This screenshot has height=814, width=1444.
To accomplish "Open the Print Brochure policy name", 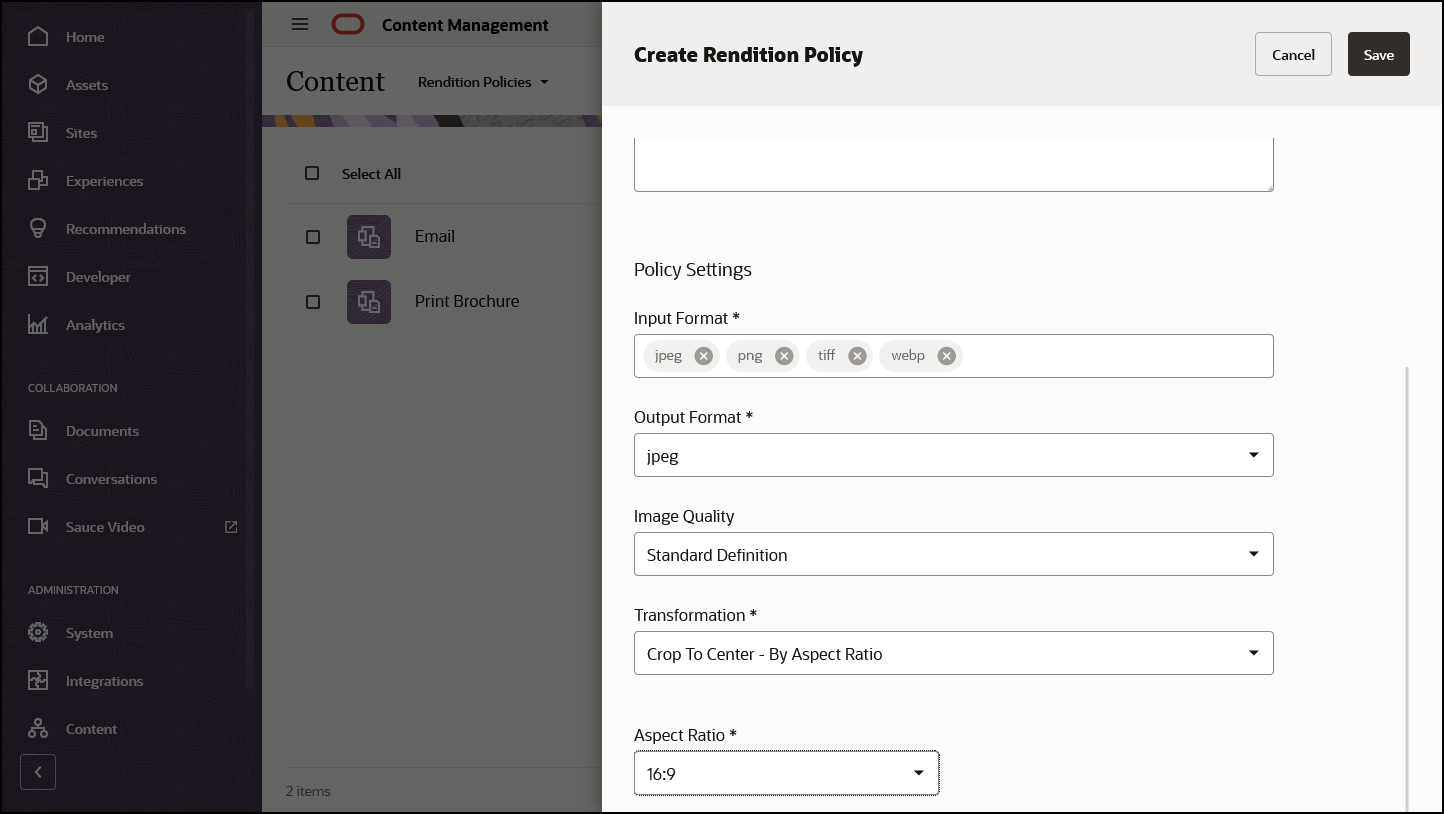I will pyautogui.click(x=467, y=302).
